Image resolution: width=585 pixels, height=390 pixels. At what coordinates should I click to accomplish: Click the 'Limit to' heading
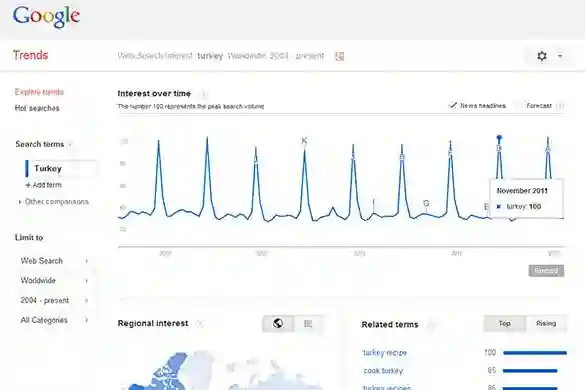[x=29, y=238]
